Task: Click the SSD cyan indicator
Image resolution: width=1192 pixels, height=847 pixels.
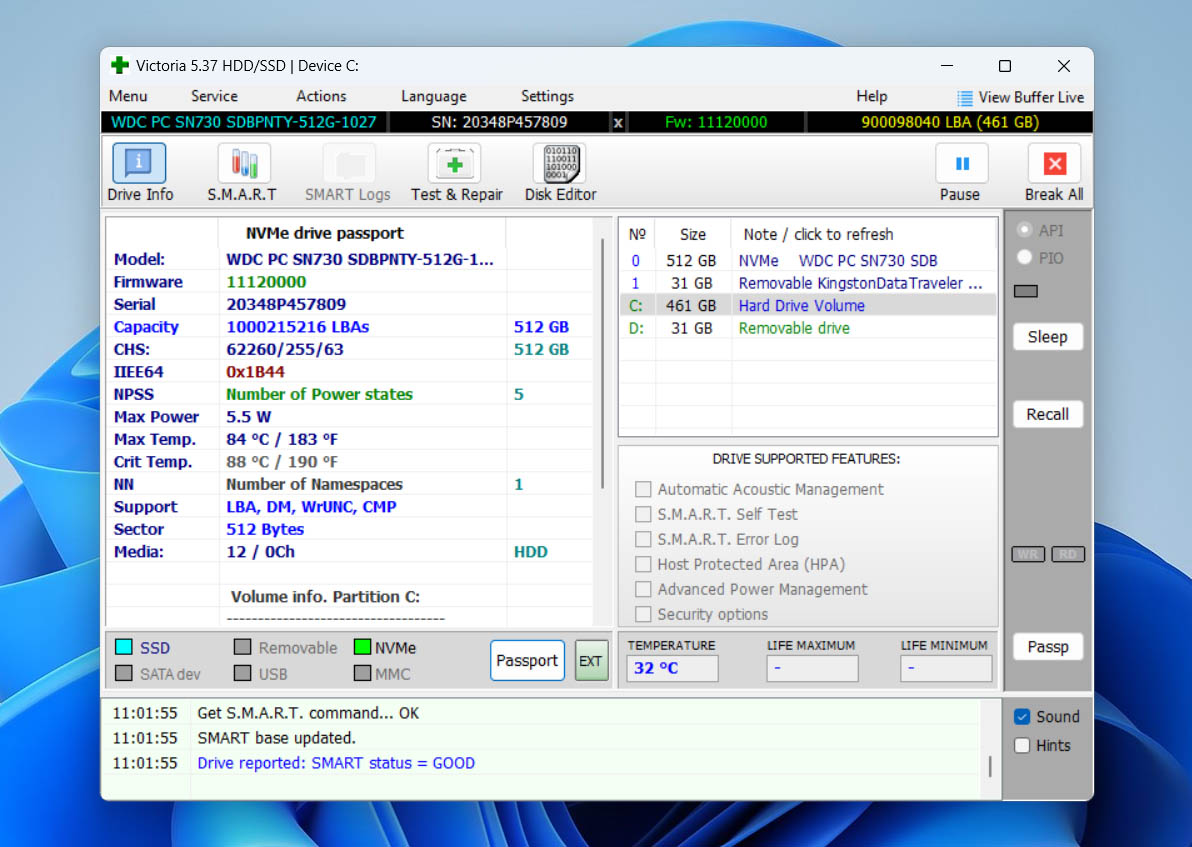Action: pos(124,647)
